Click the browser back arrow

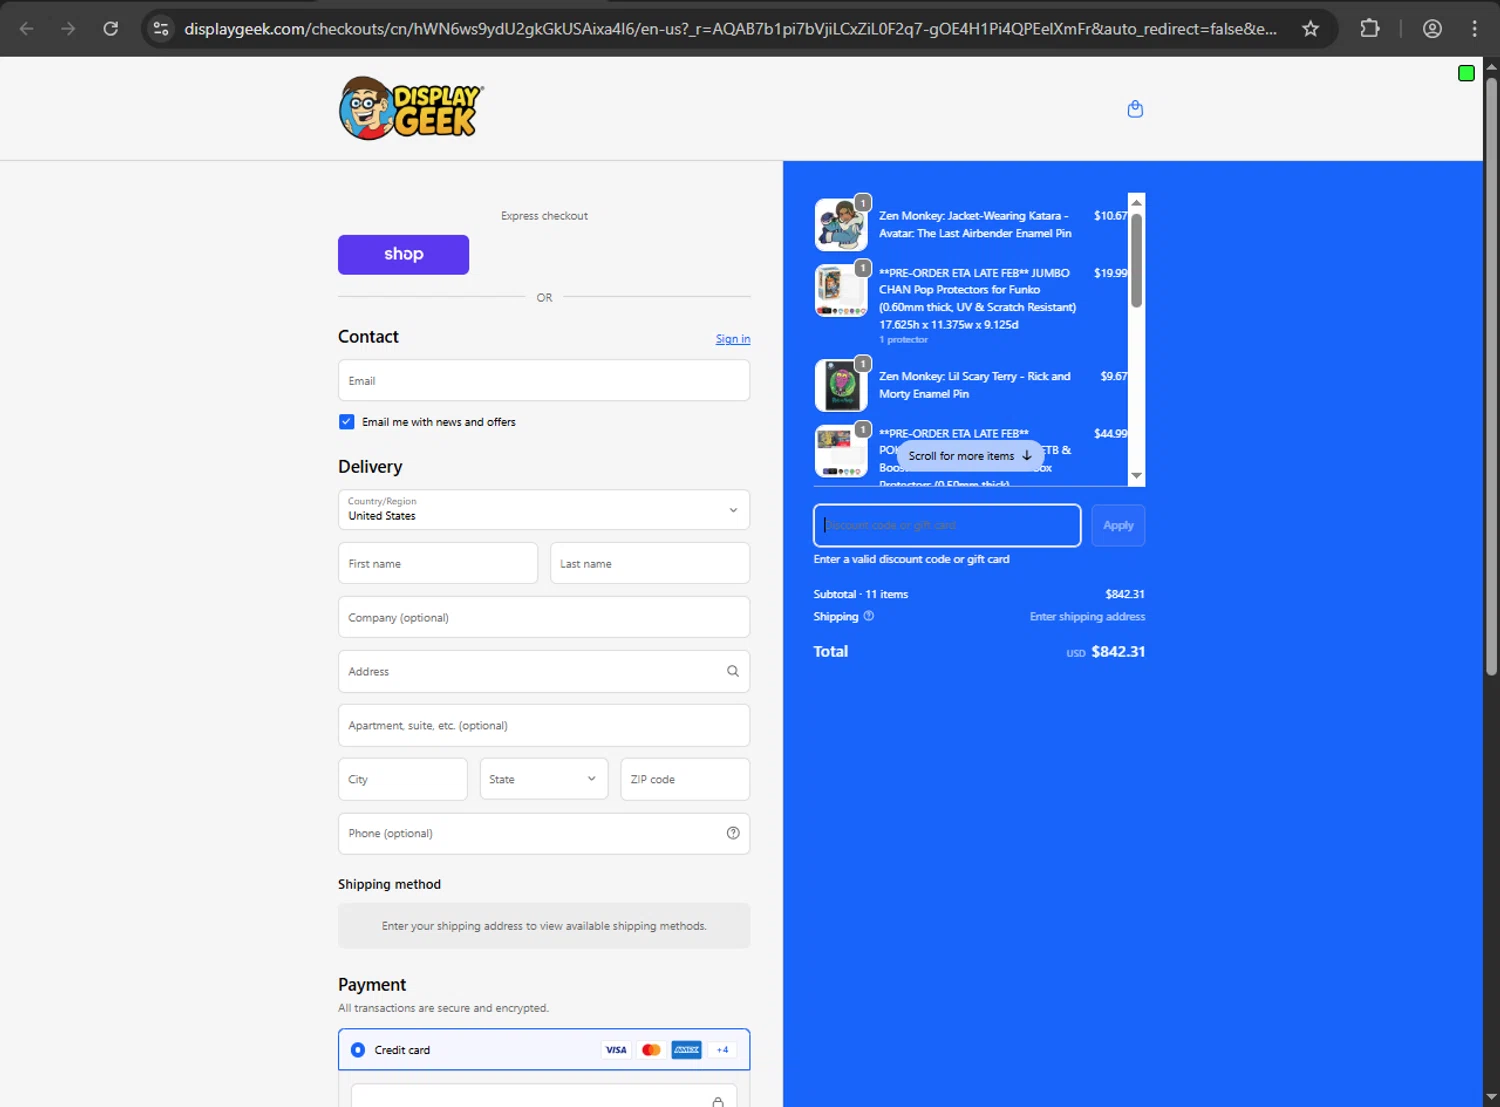pos(27,28)
